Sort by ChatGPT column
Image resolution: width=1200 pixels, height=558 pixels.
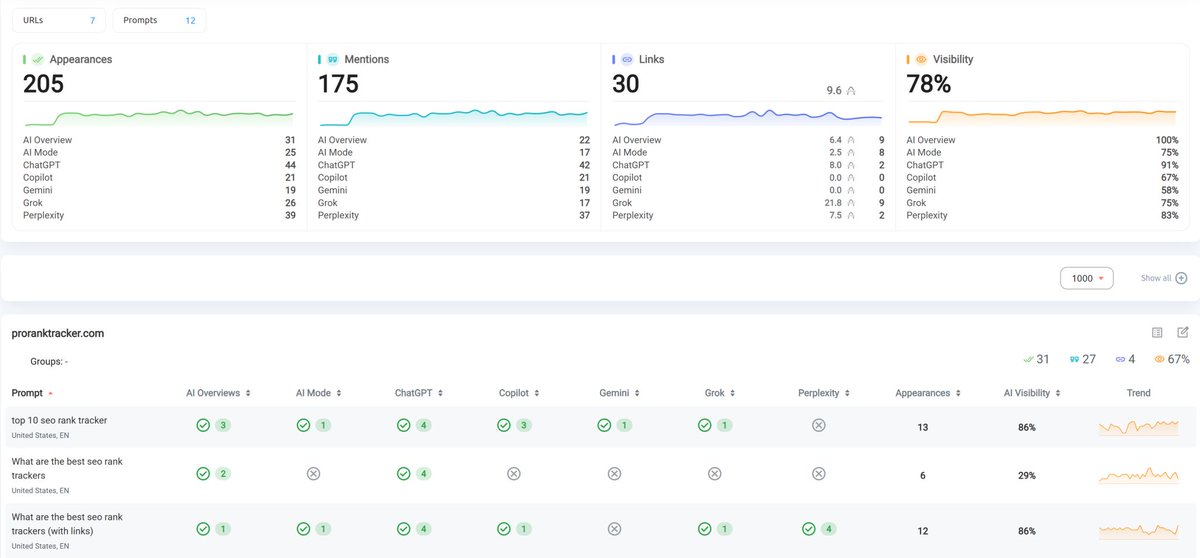418,393
